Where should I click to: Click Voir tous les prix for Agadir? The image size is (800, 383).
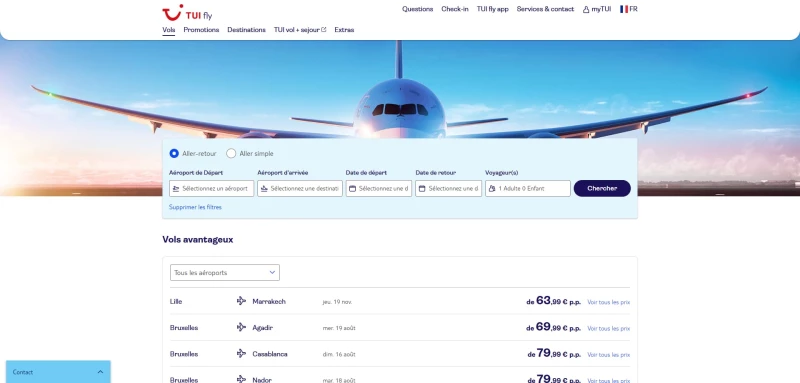click(x=608, y=328)
